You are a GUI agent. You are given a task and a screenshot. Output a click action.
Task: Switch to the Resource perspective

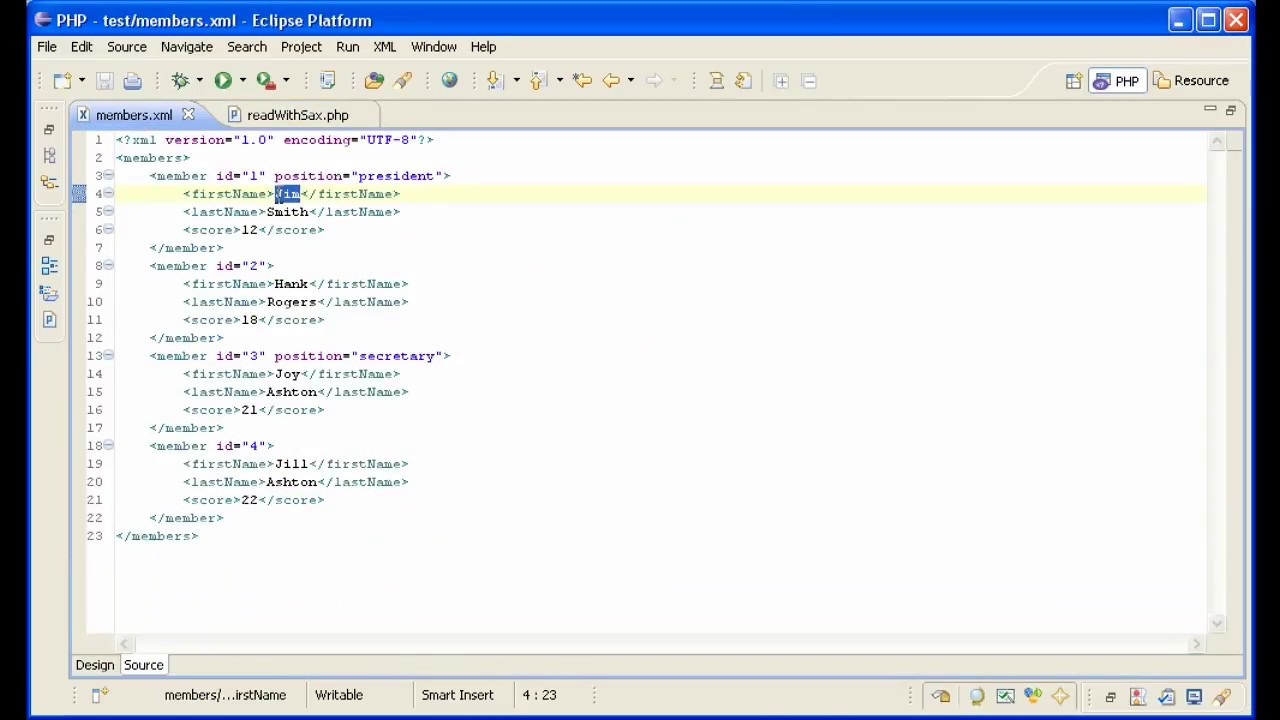(x=1190, y=81)
